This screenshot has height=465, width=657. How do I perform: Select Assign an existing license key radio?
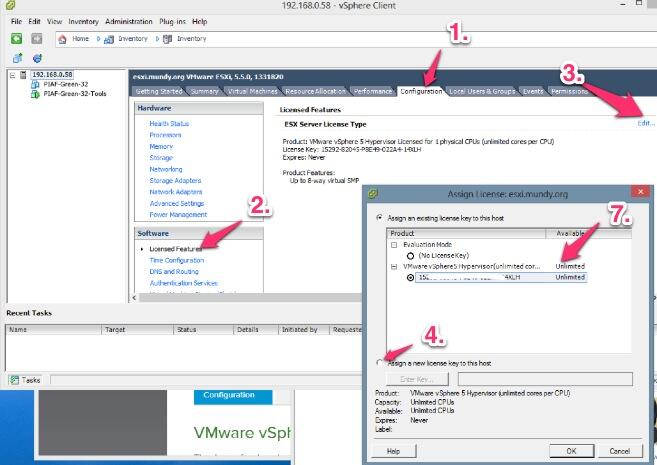[x=380, y=218]
